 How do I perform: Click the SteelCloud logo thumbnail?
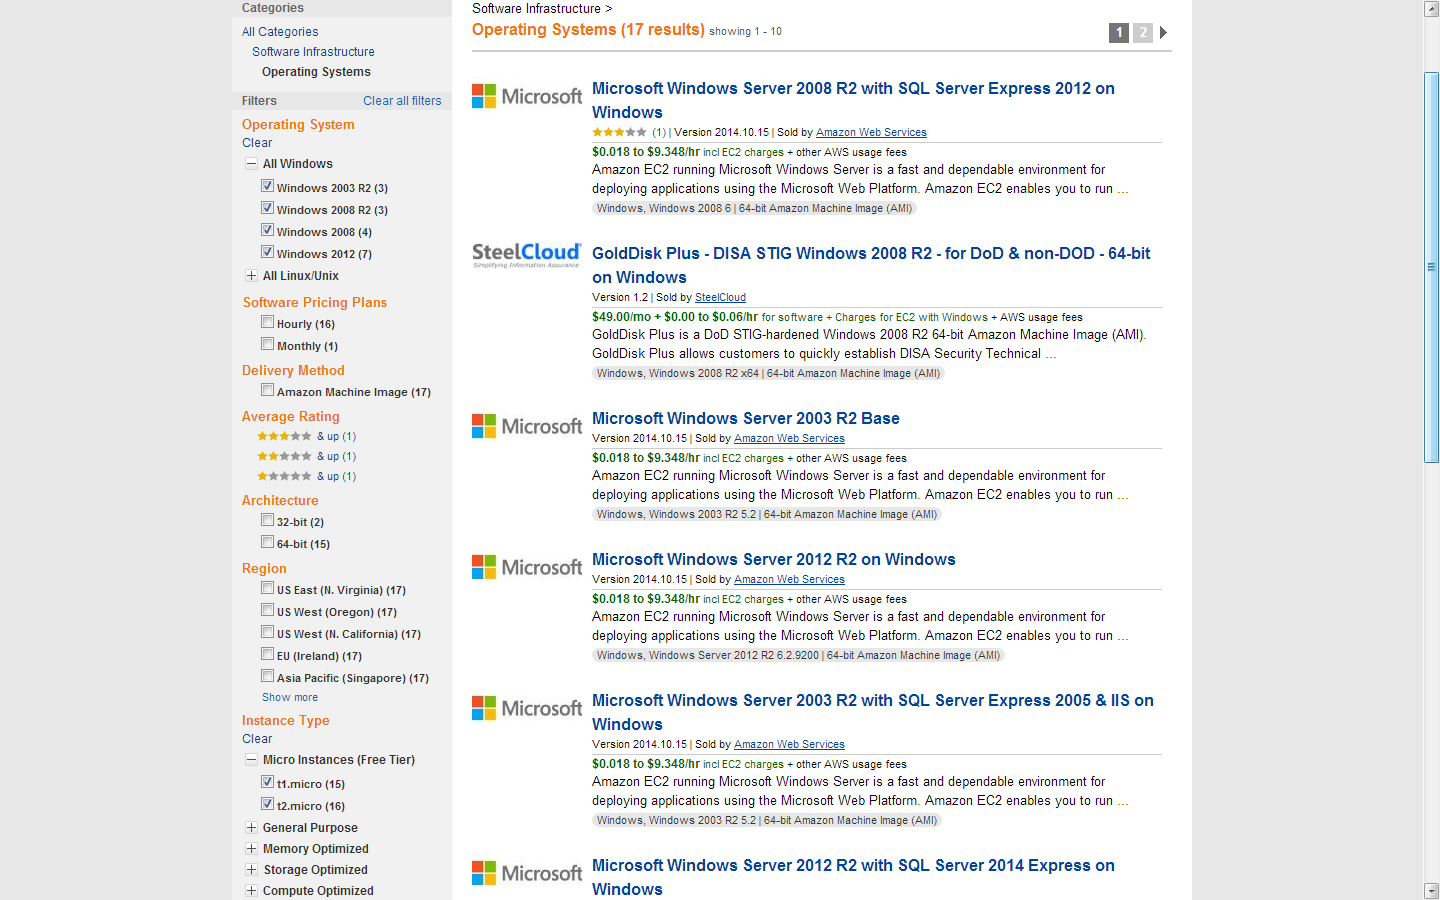tap(526, 255)
